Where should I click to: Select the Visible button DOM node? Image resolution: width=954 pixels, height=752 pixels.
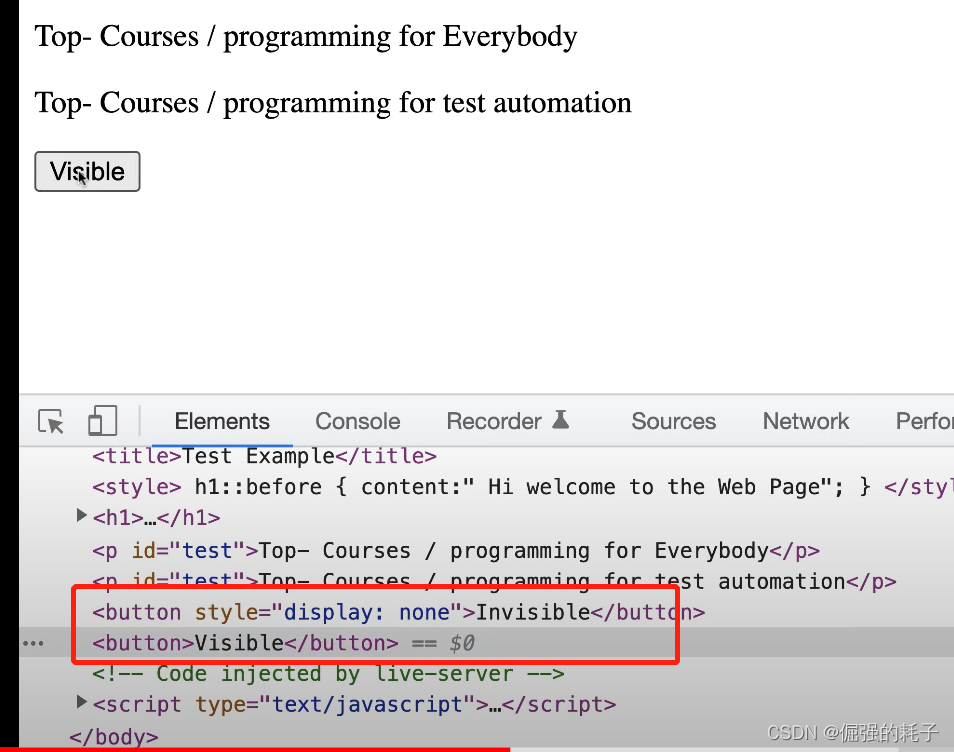(x=245, y=643)
